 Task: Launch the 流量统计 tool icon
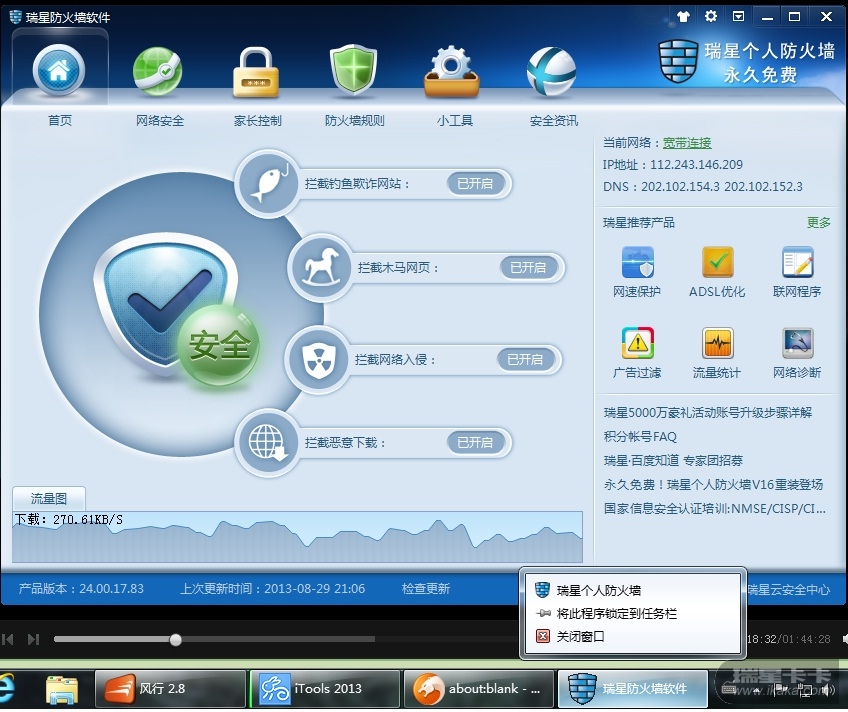coord(717,343)
